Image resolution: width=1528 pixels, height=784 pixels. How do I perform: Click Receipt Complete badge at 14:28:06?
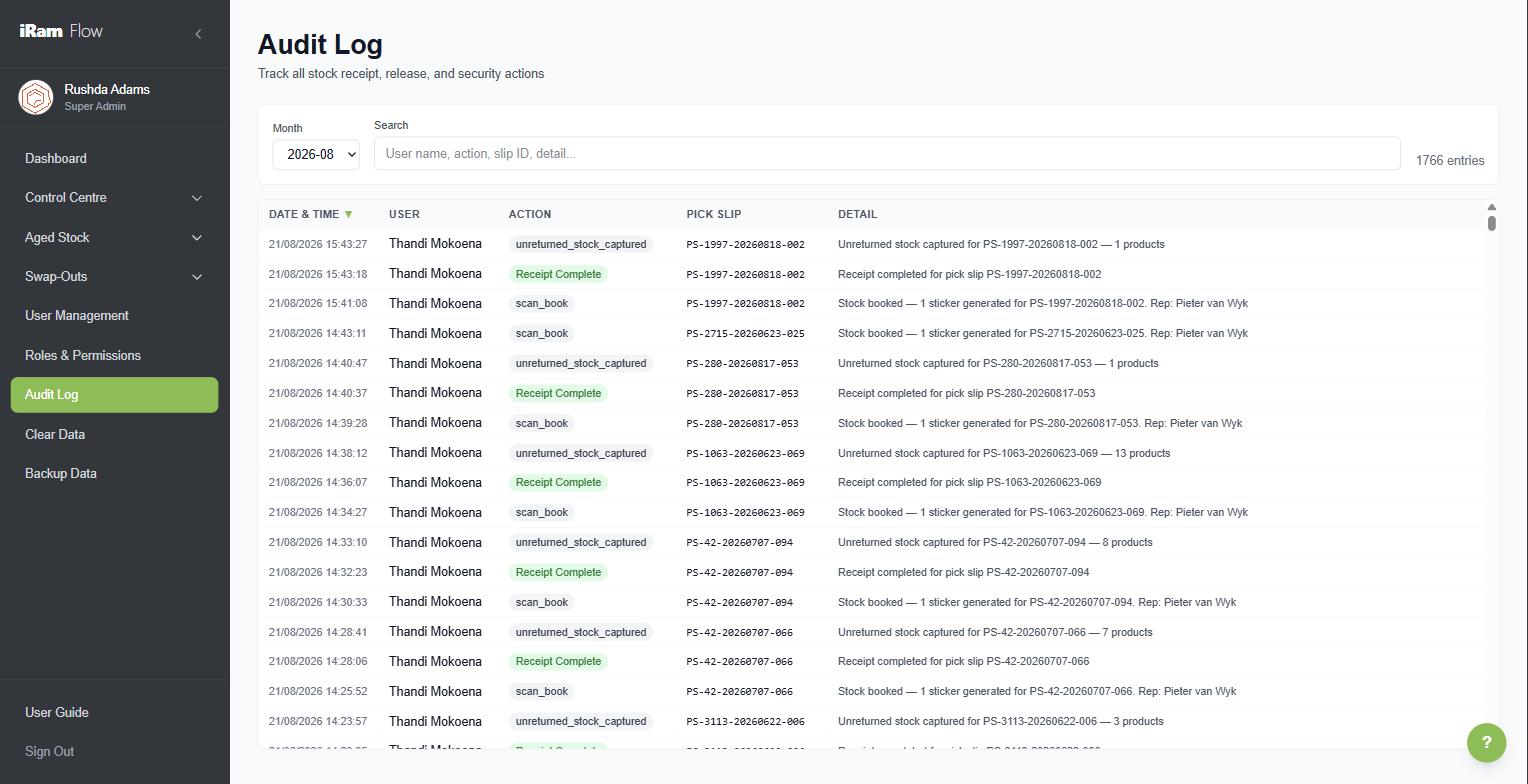[558, 662]
